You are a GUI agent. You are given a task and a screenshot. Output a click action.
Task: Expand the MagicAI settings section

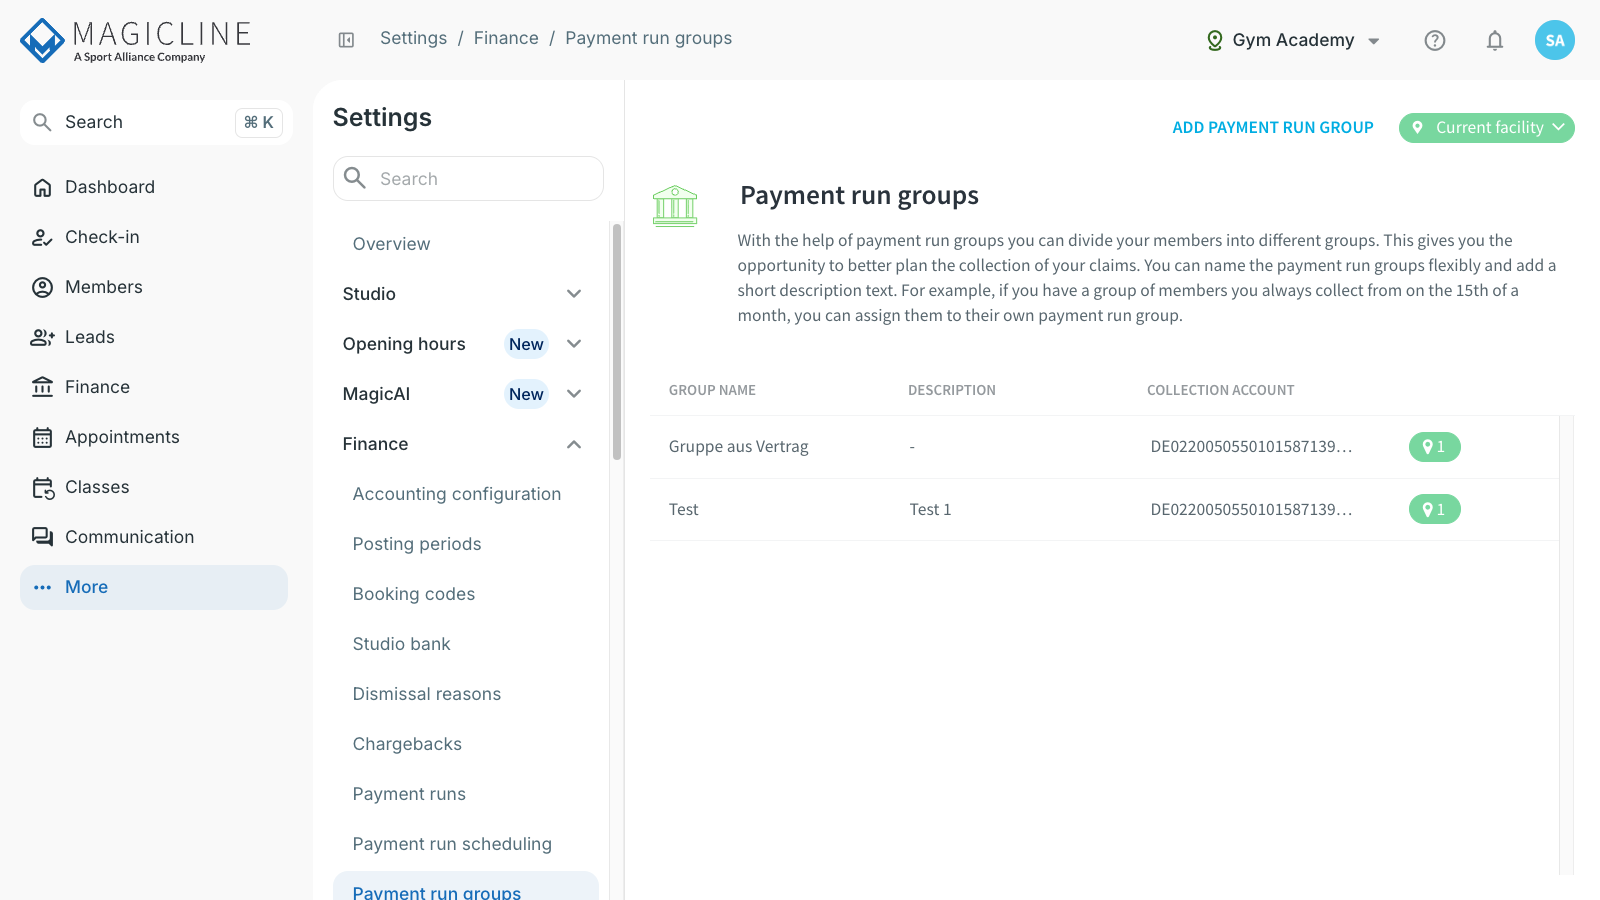click(x=462, y=394)
